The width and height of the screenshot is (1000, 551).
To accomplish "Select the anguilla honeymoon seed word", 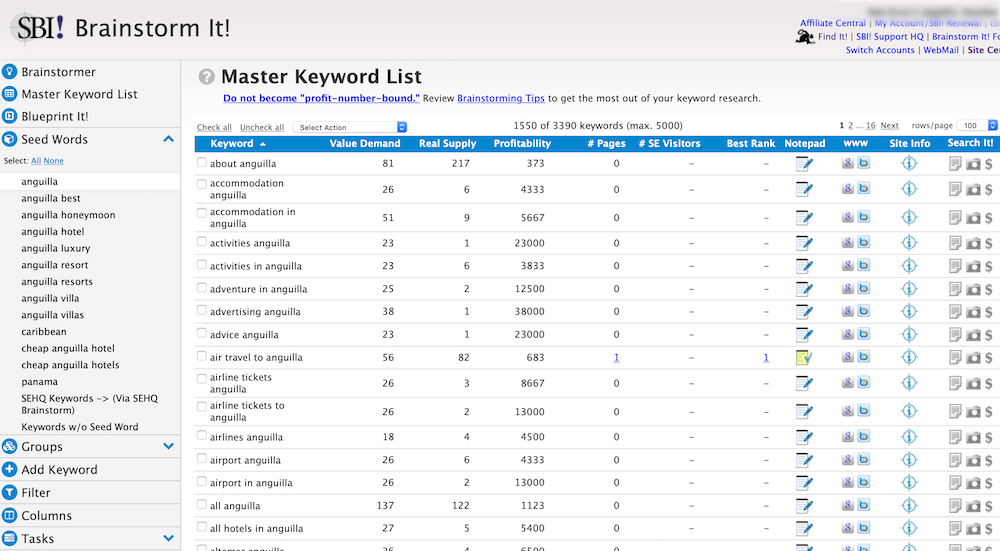I will (68, 215).
